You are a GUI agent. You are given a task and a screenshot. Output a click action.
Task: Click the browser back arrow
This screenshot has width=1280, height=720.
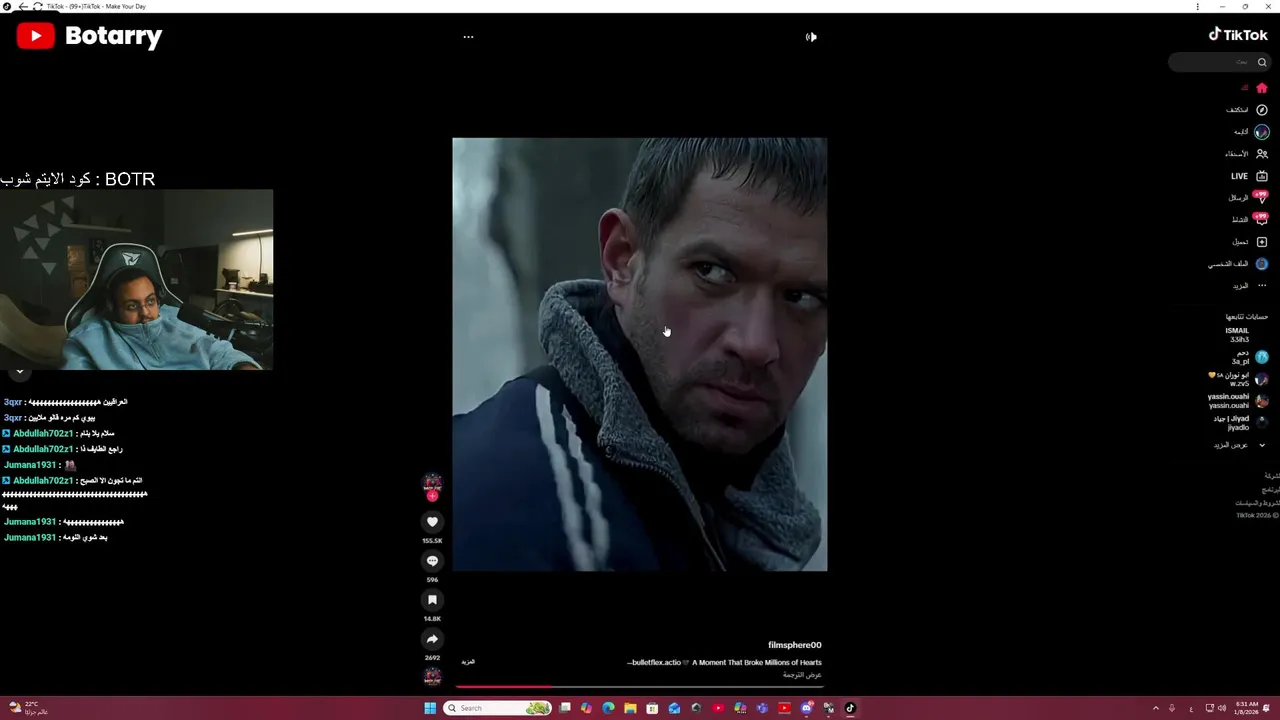(x=23, y=6)
